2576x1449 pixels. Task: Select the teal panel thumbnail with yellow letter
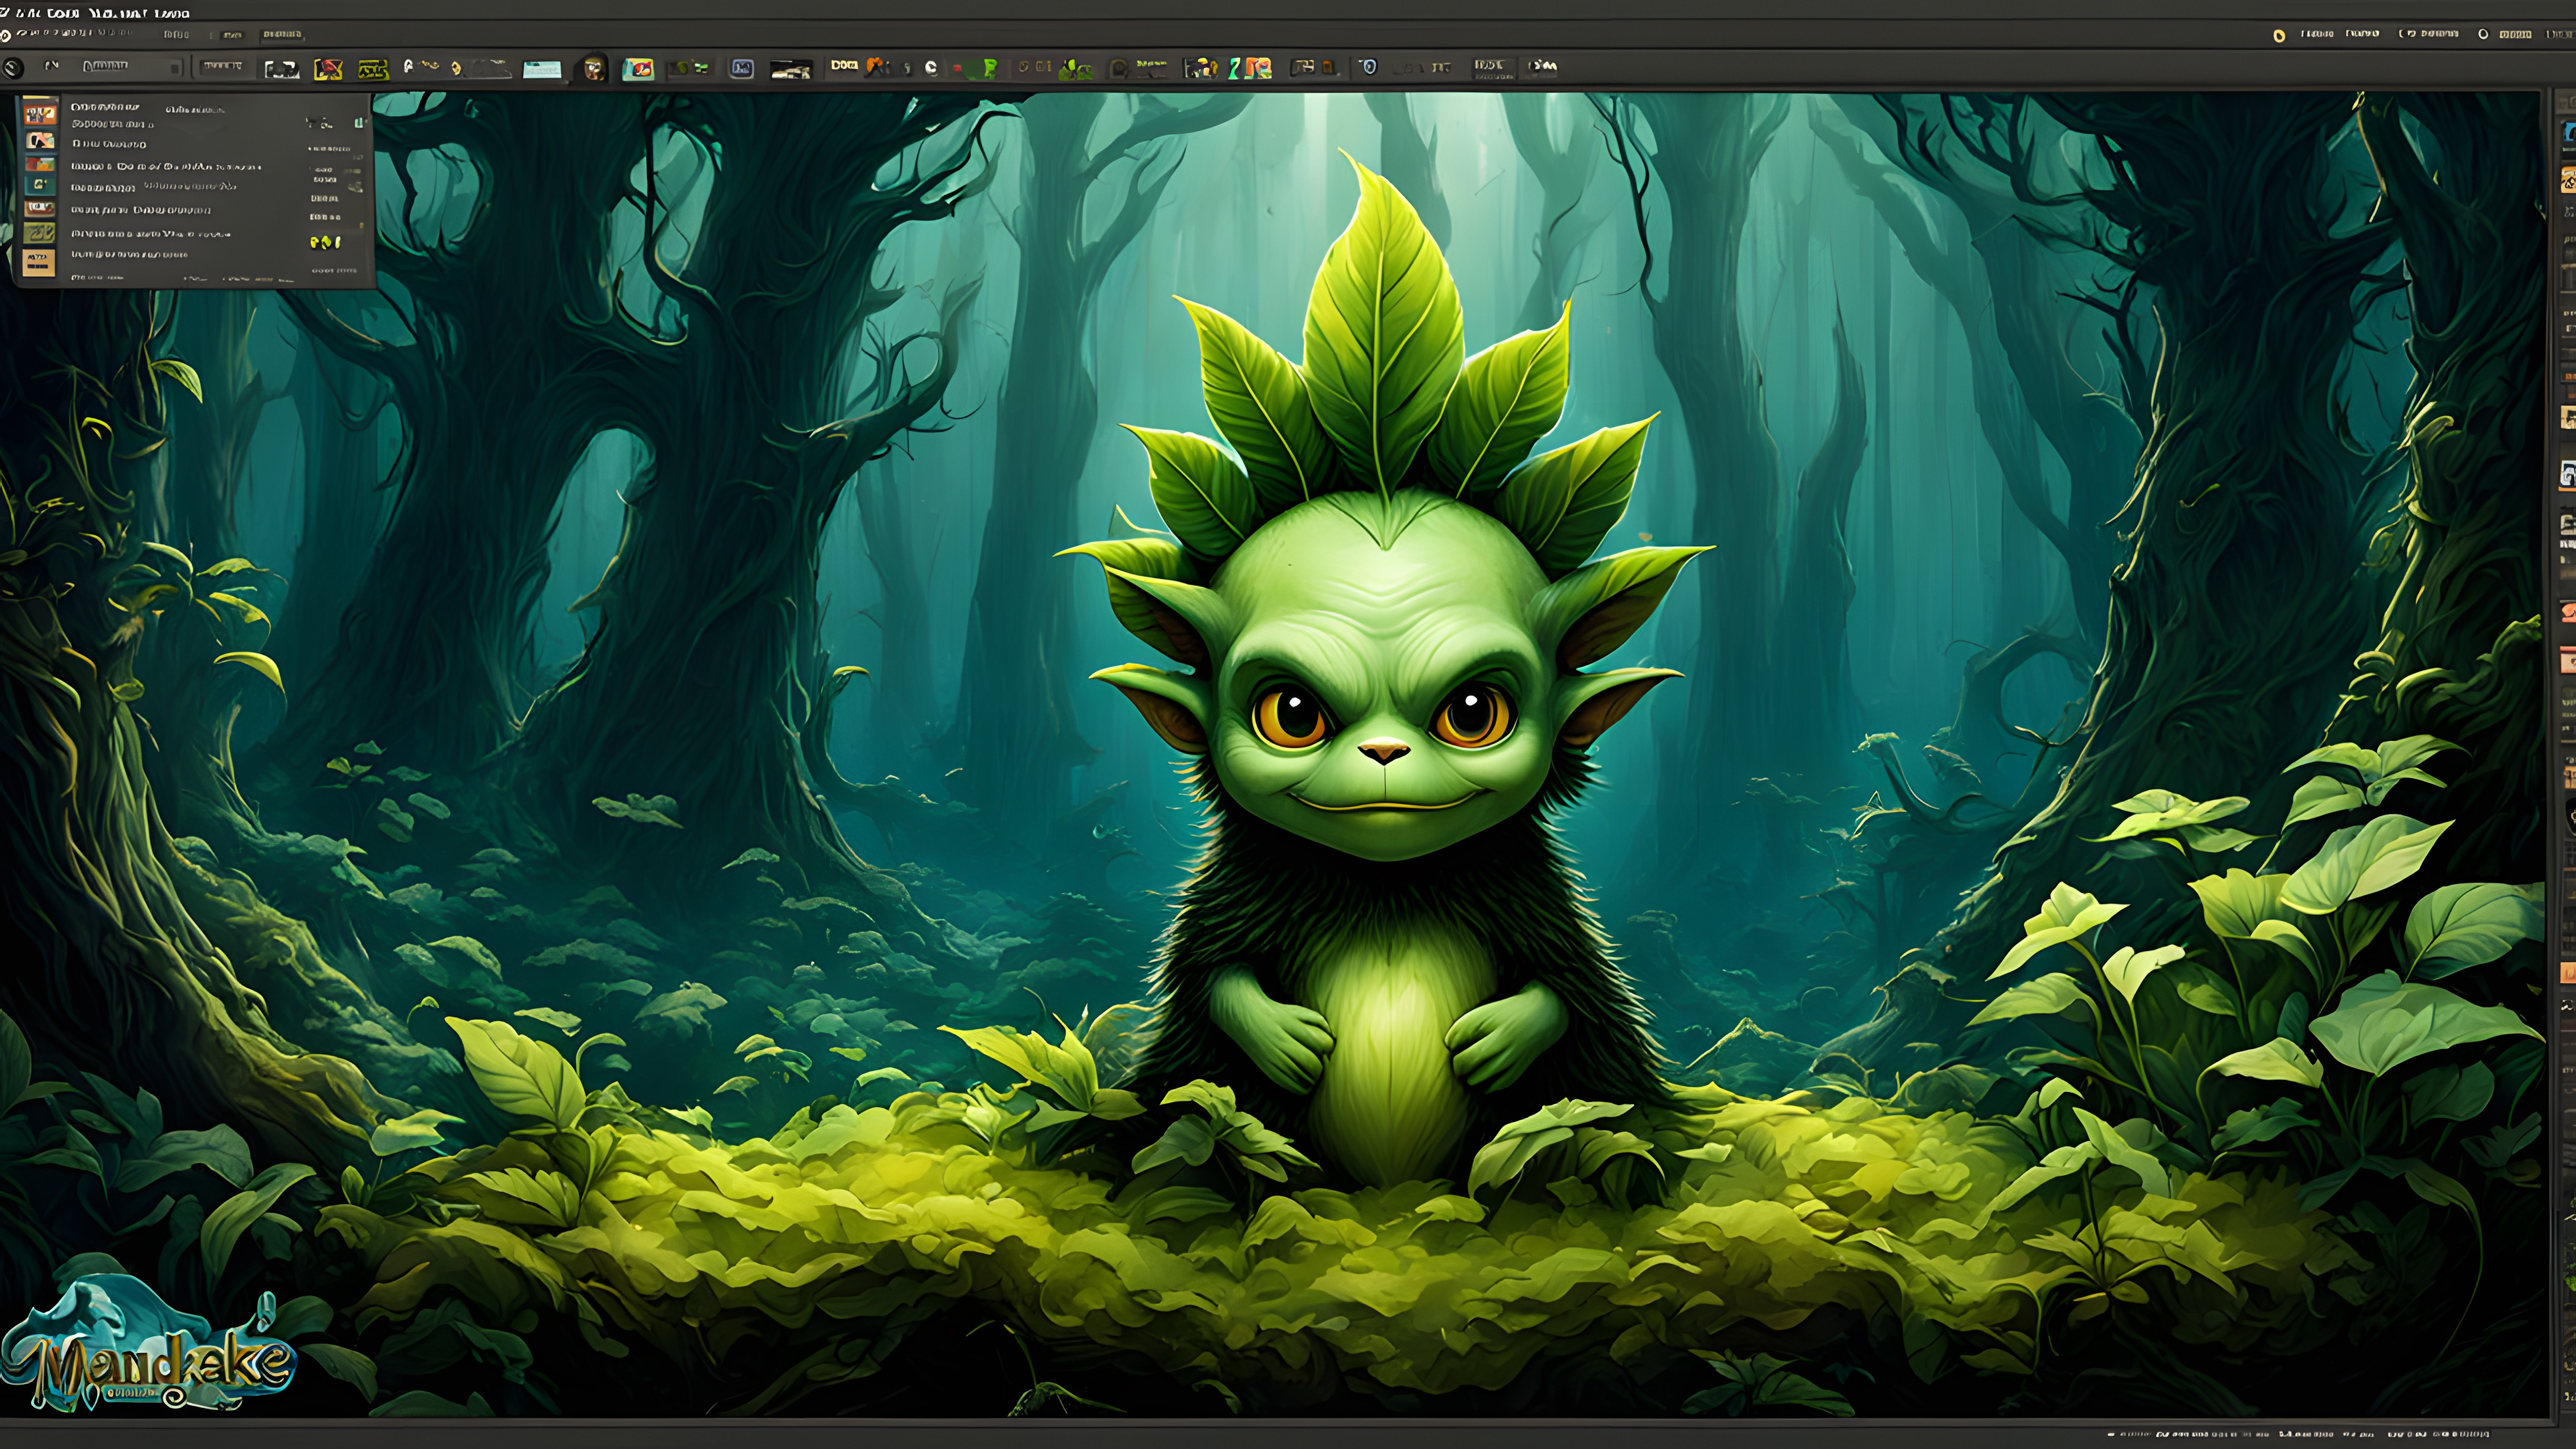(40, 185)
